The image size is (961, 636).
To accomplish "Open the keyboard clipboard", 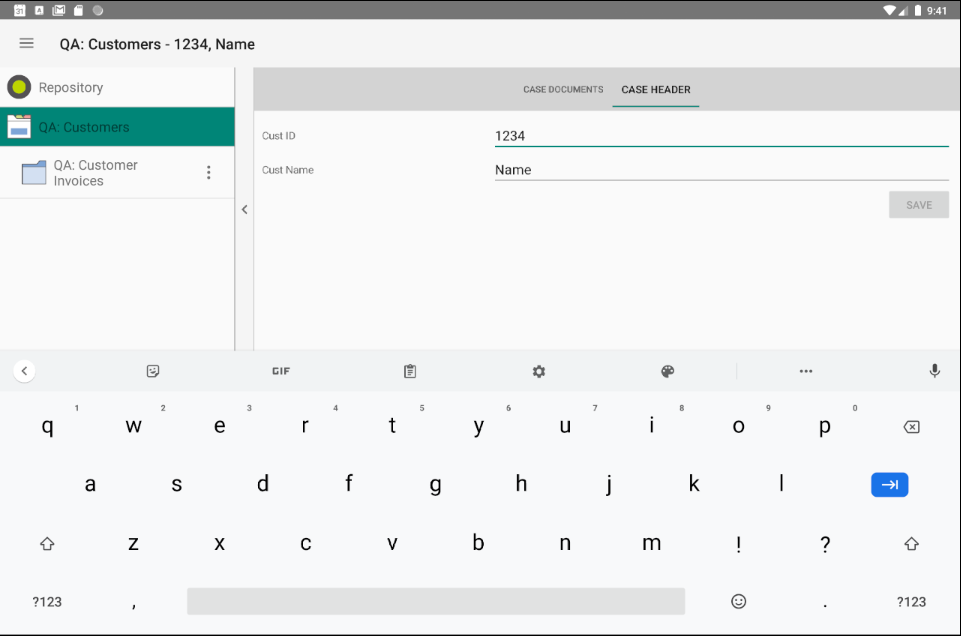I will 409,370.
